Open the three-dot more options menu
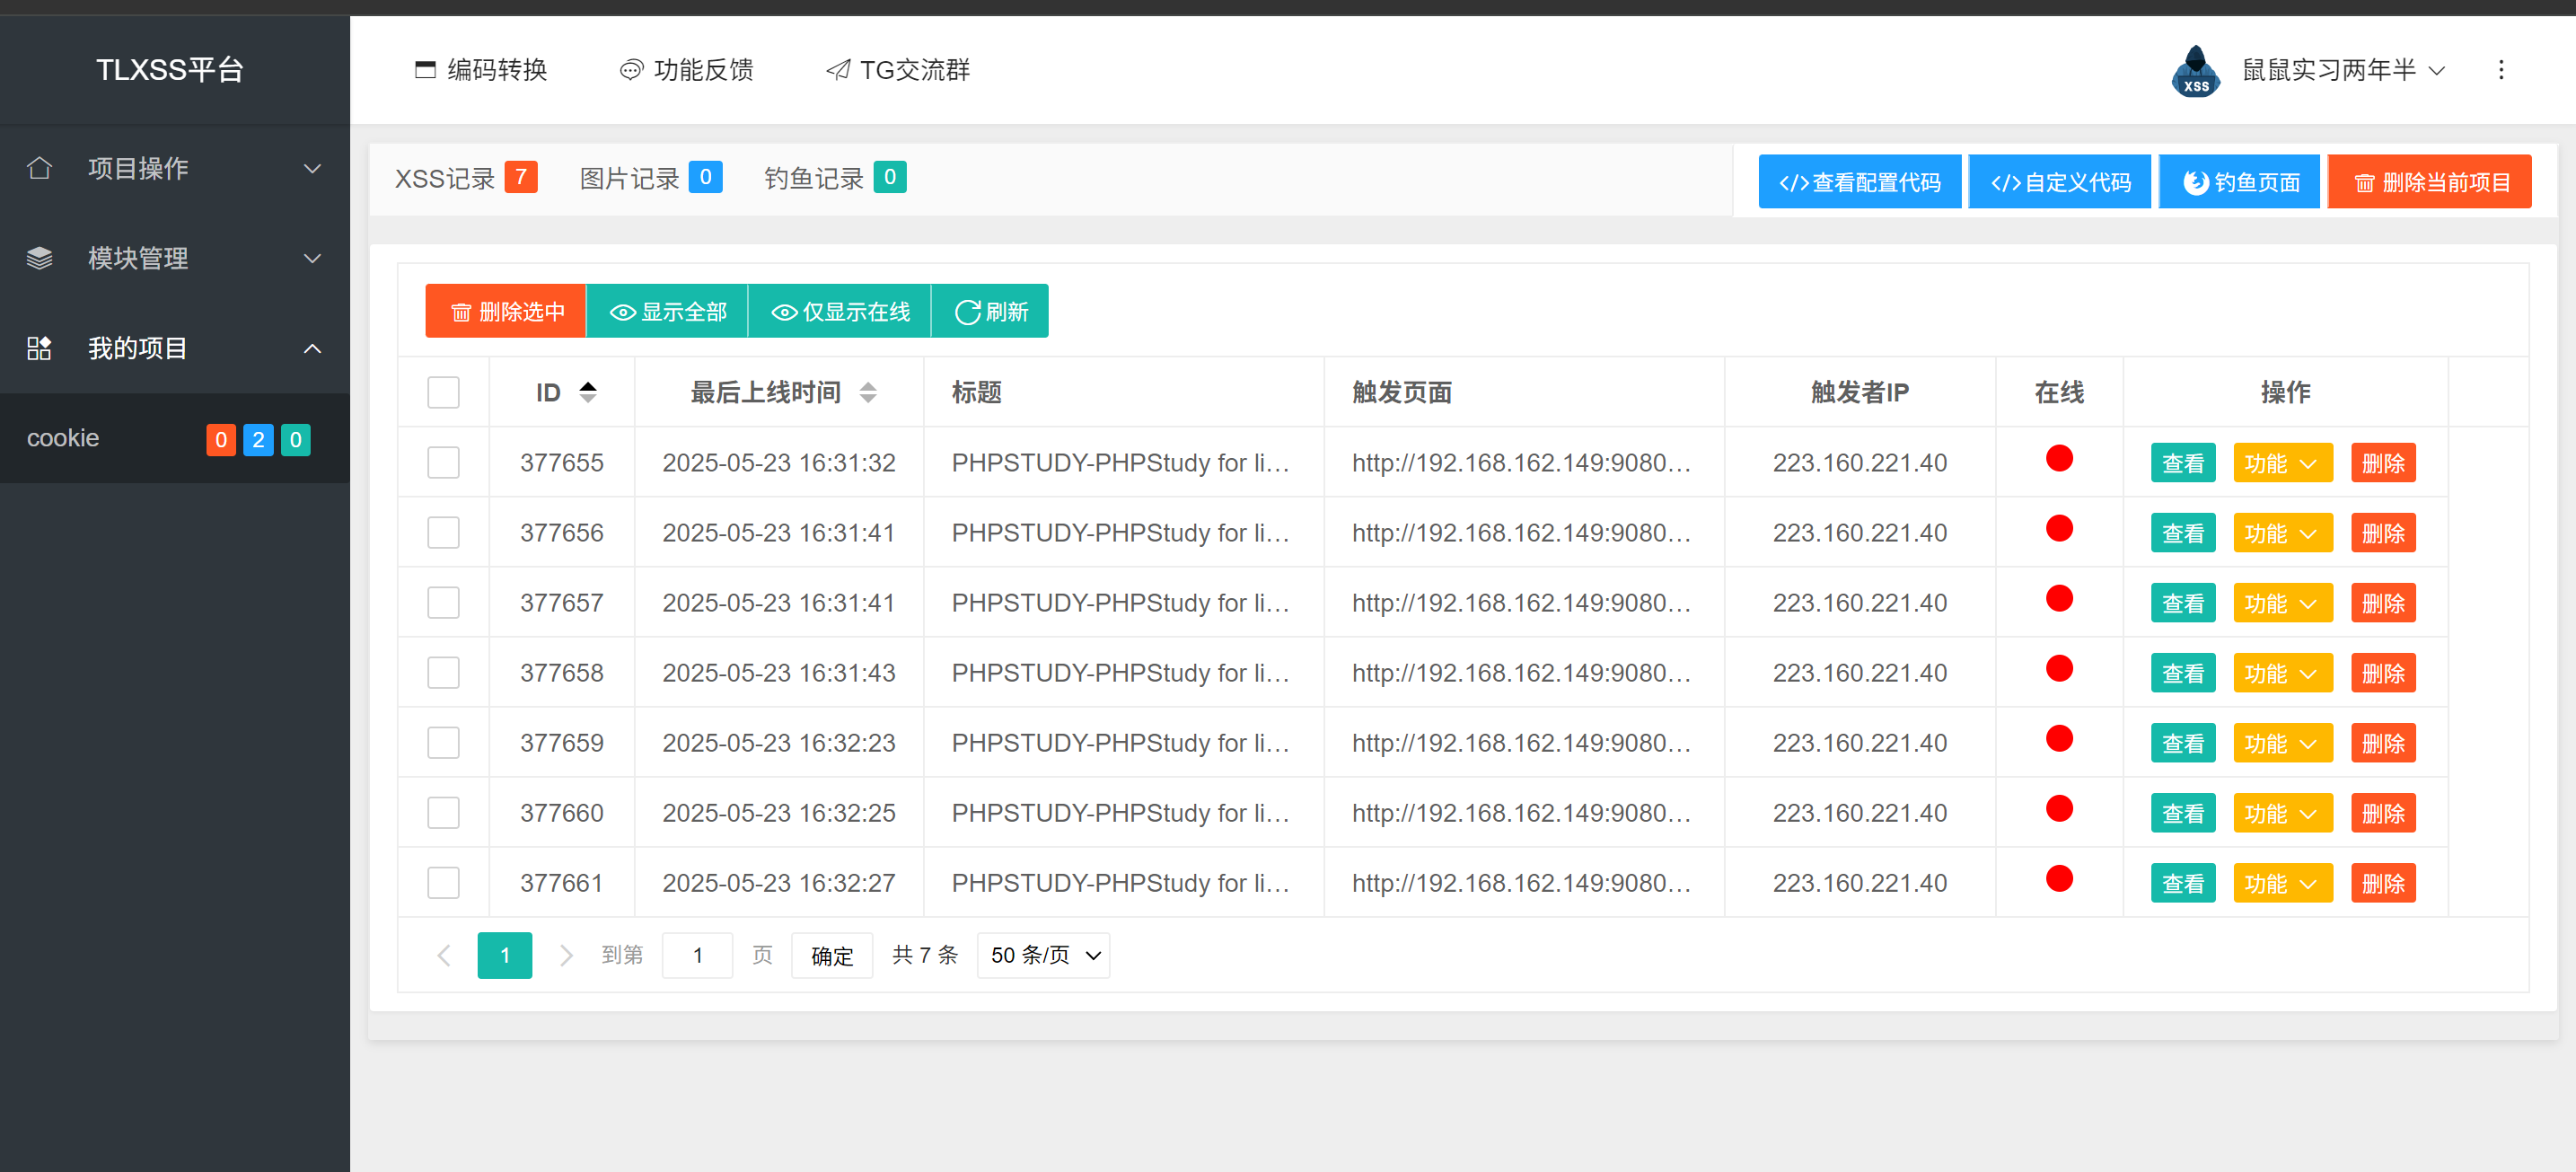Image resolution: width=2576 pixels, height=1172 pixels. tap(2500, 70)
